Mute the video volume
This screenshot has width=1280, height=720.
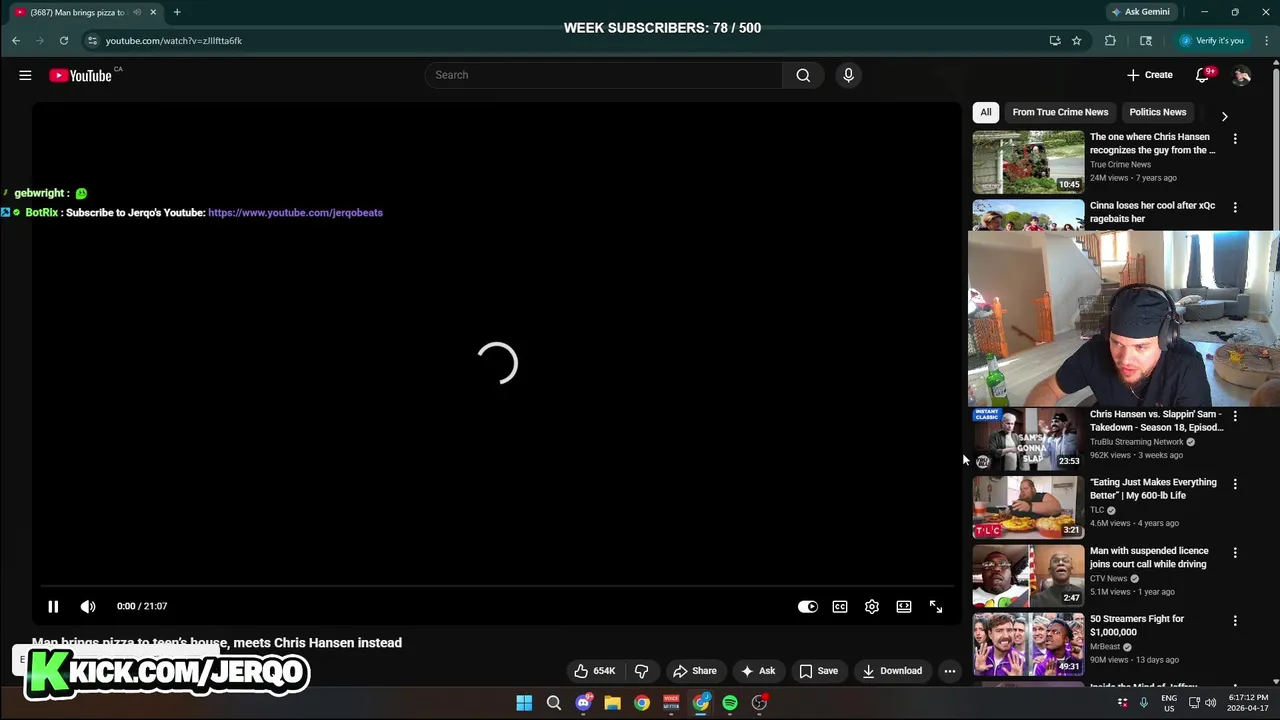[x=88, y=606]
